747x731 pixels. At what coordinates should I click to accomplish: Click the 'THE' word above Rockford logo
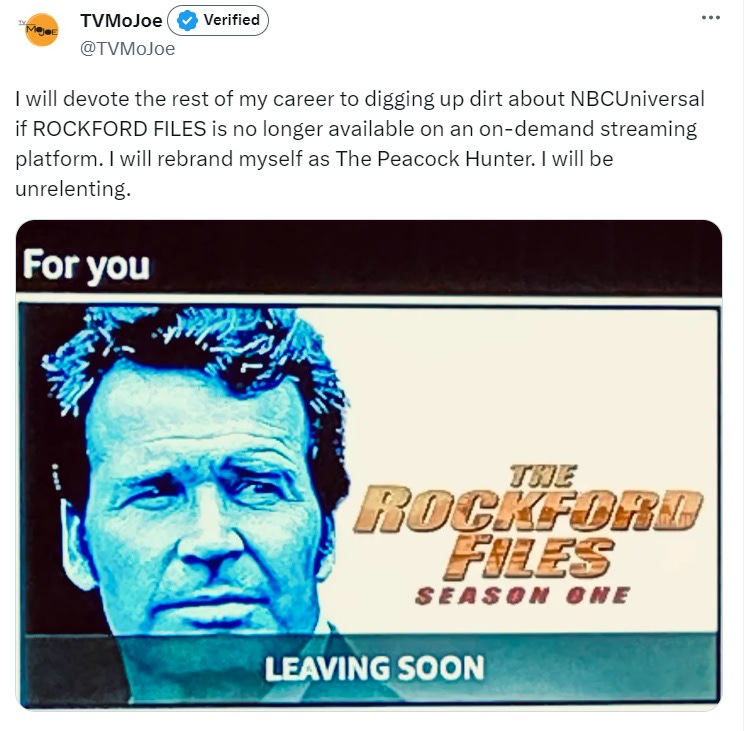(543, 476)
